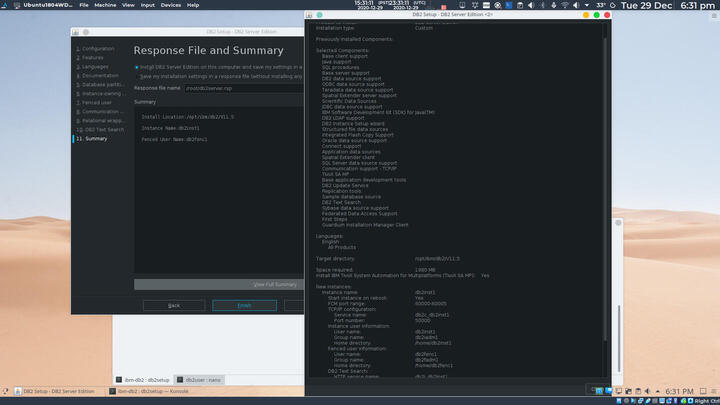Image resolution: width=720 pixels, height=405 pixels.
Task: Click the Wi-Fi icon in macOS menu bar
Action: [564, 5]
